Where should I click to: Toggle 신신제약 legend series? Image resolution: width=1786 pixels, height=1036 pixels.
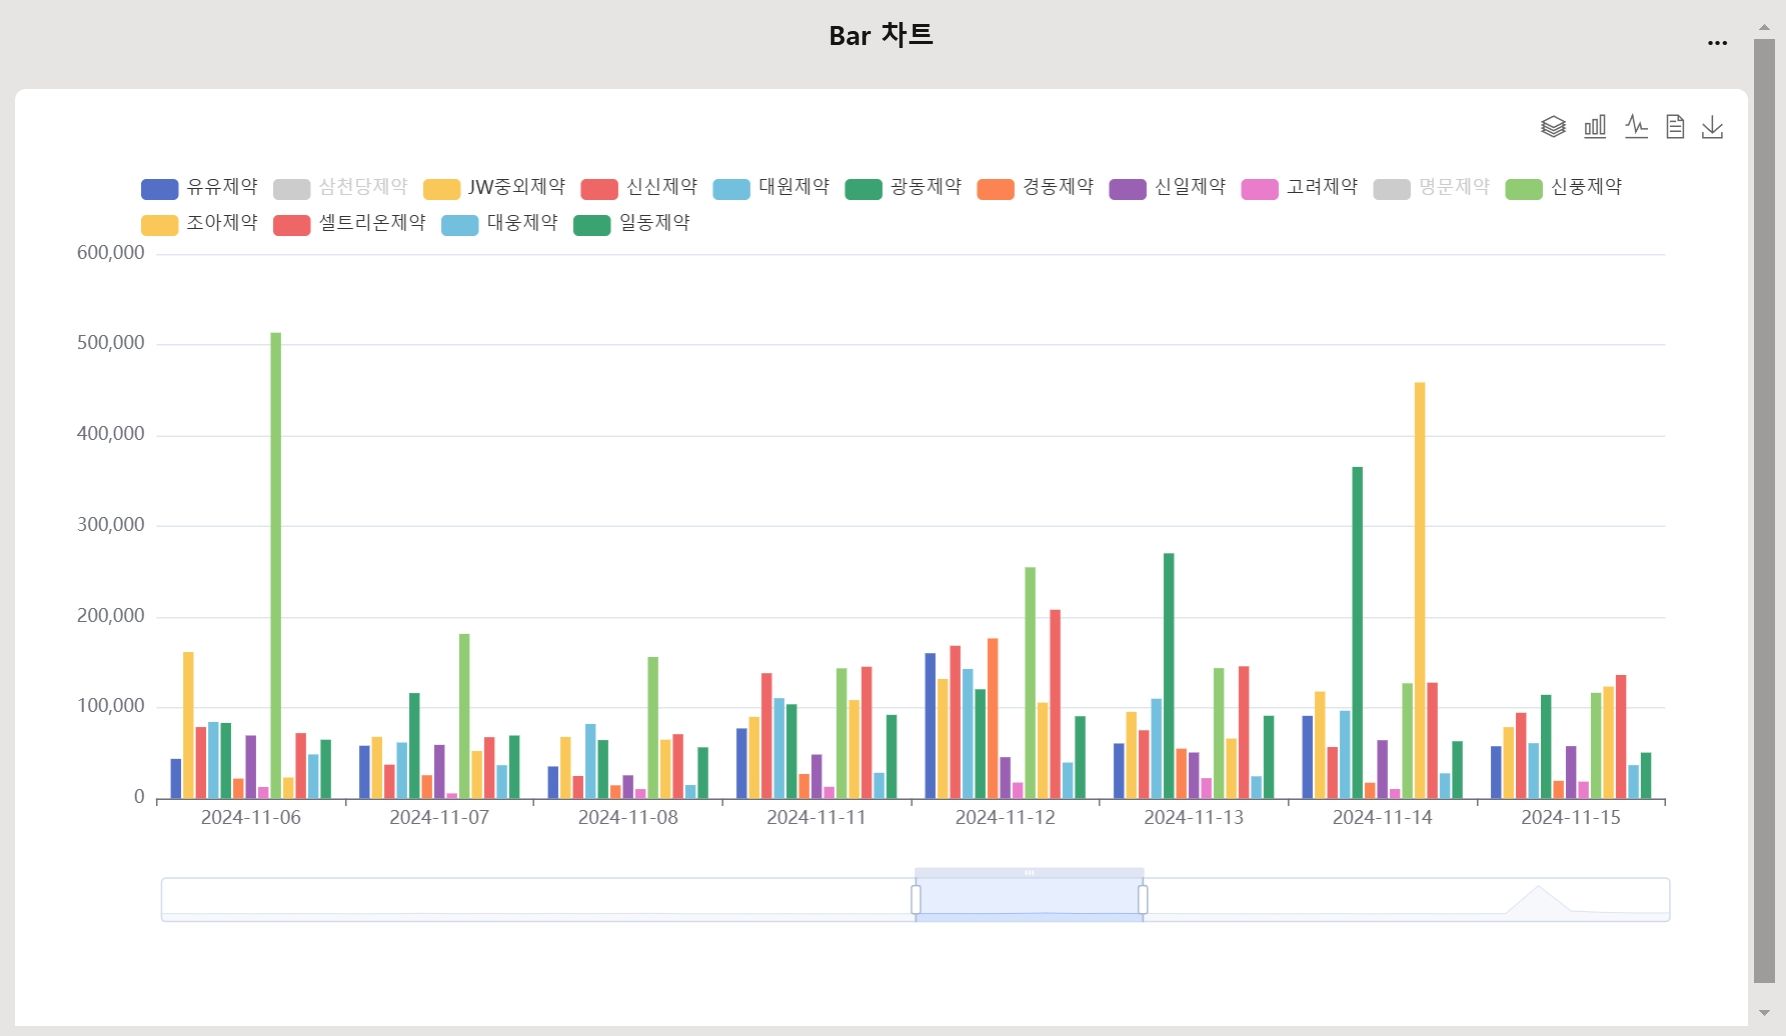pyautogui.click(x=639, y=188)
